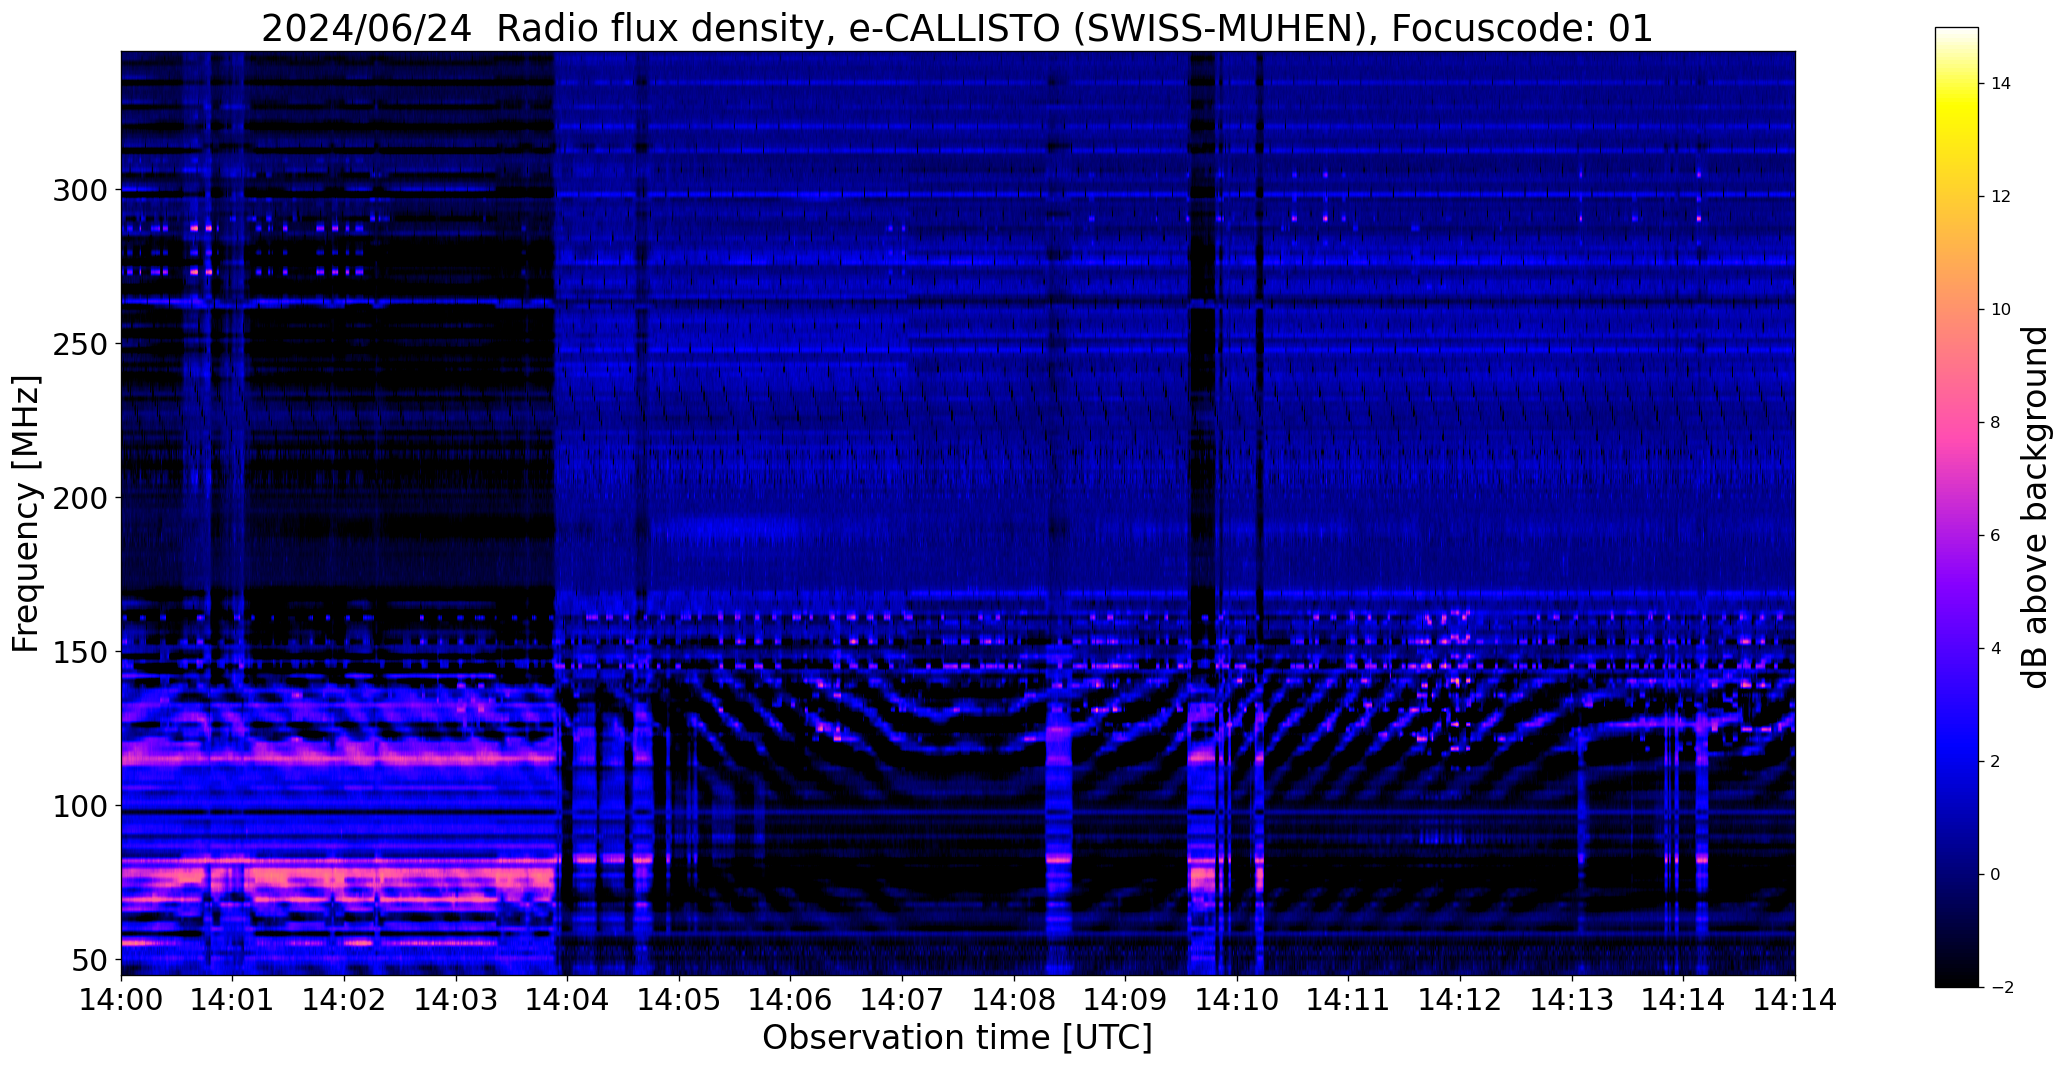2066x1067 pixels.
Task: Click the 14:07 time tick label
Action: point(903,999)
